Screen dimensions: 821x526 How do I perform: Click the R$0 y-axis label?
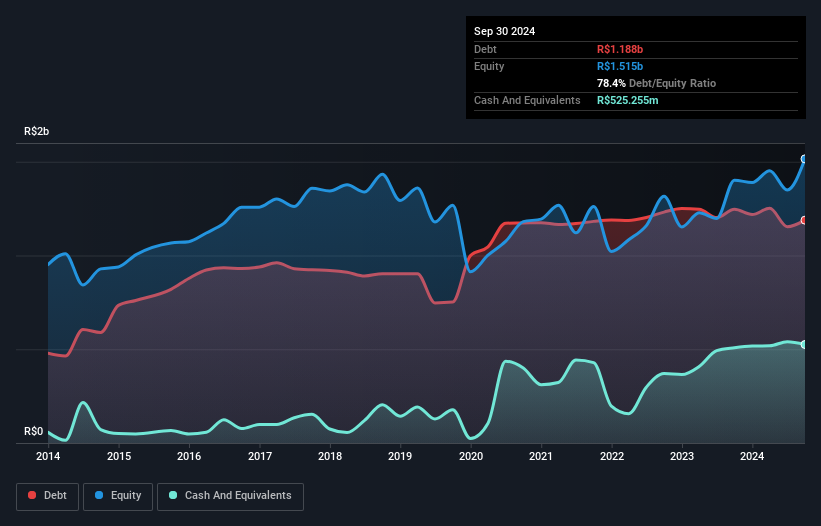pos(34,431)
